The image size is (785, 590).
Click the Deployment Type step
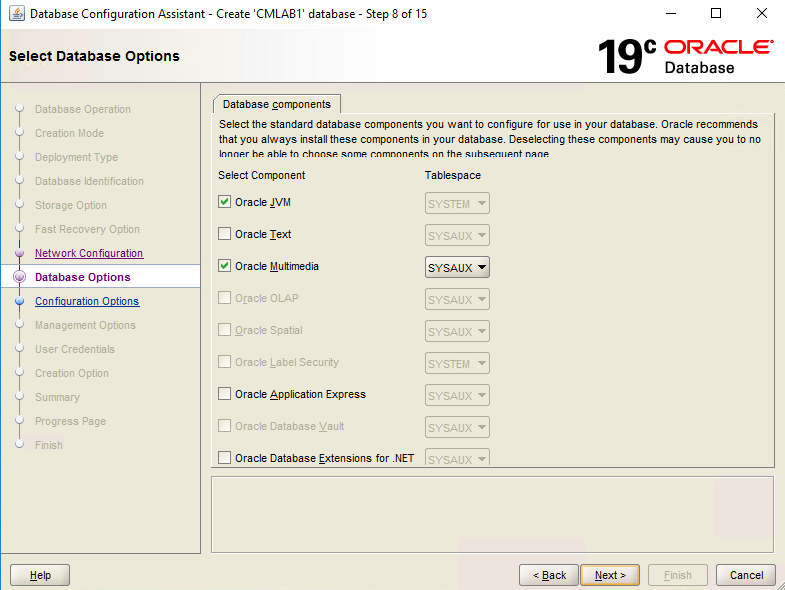[x=77, y=157]
